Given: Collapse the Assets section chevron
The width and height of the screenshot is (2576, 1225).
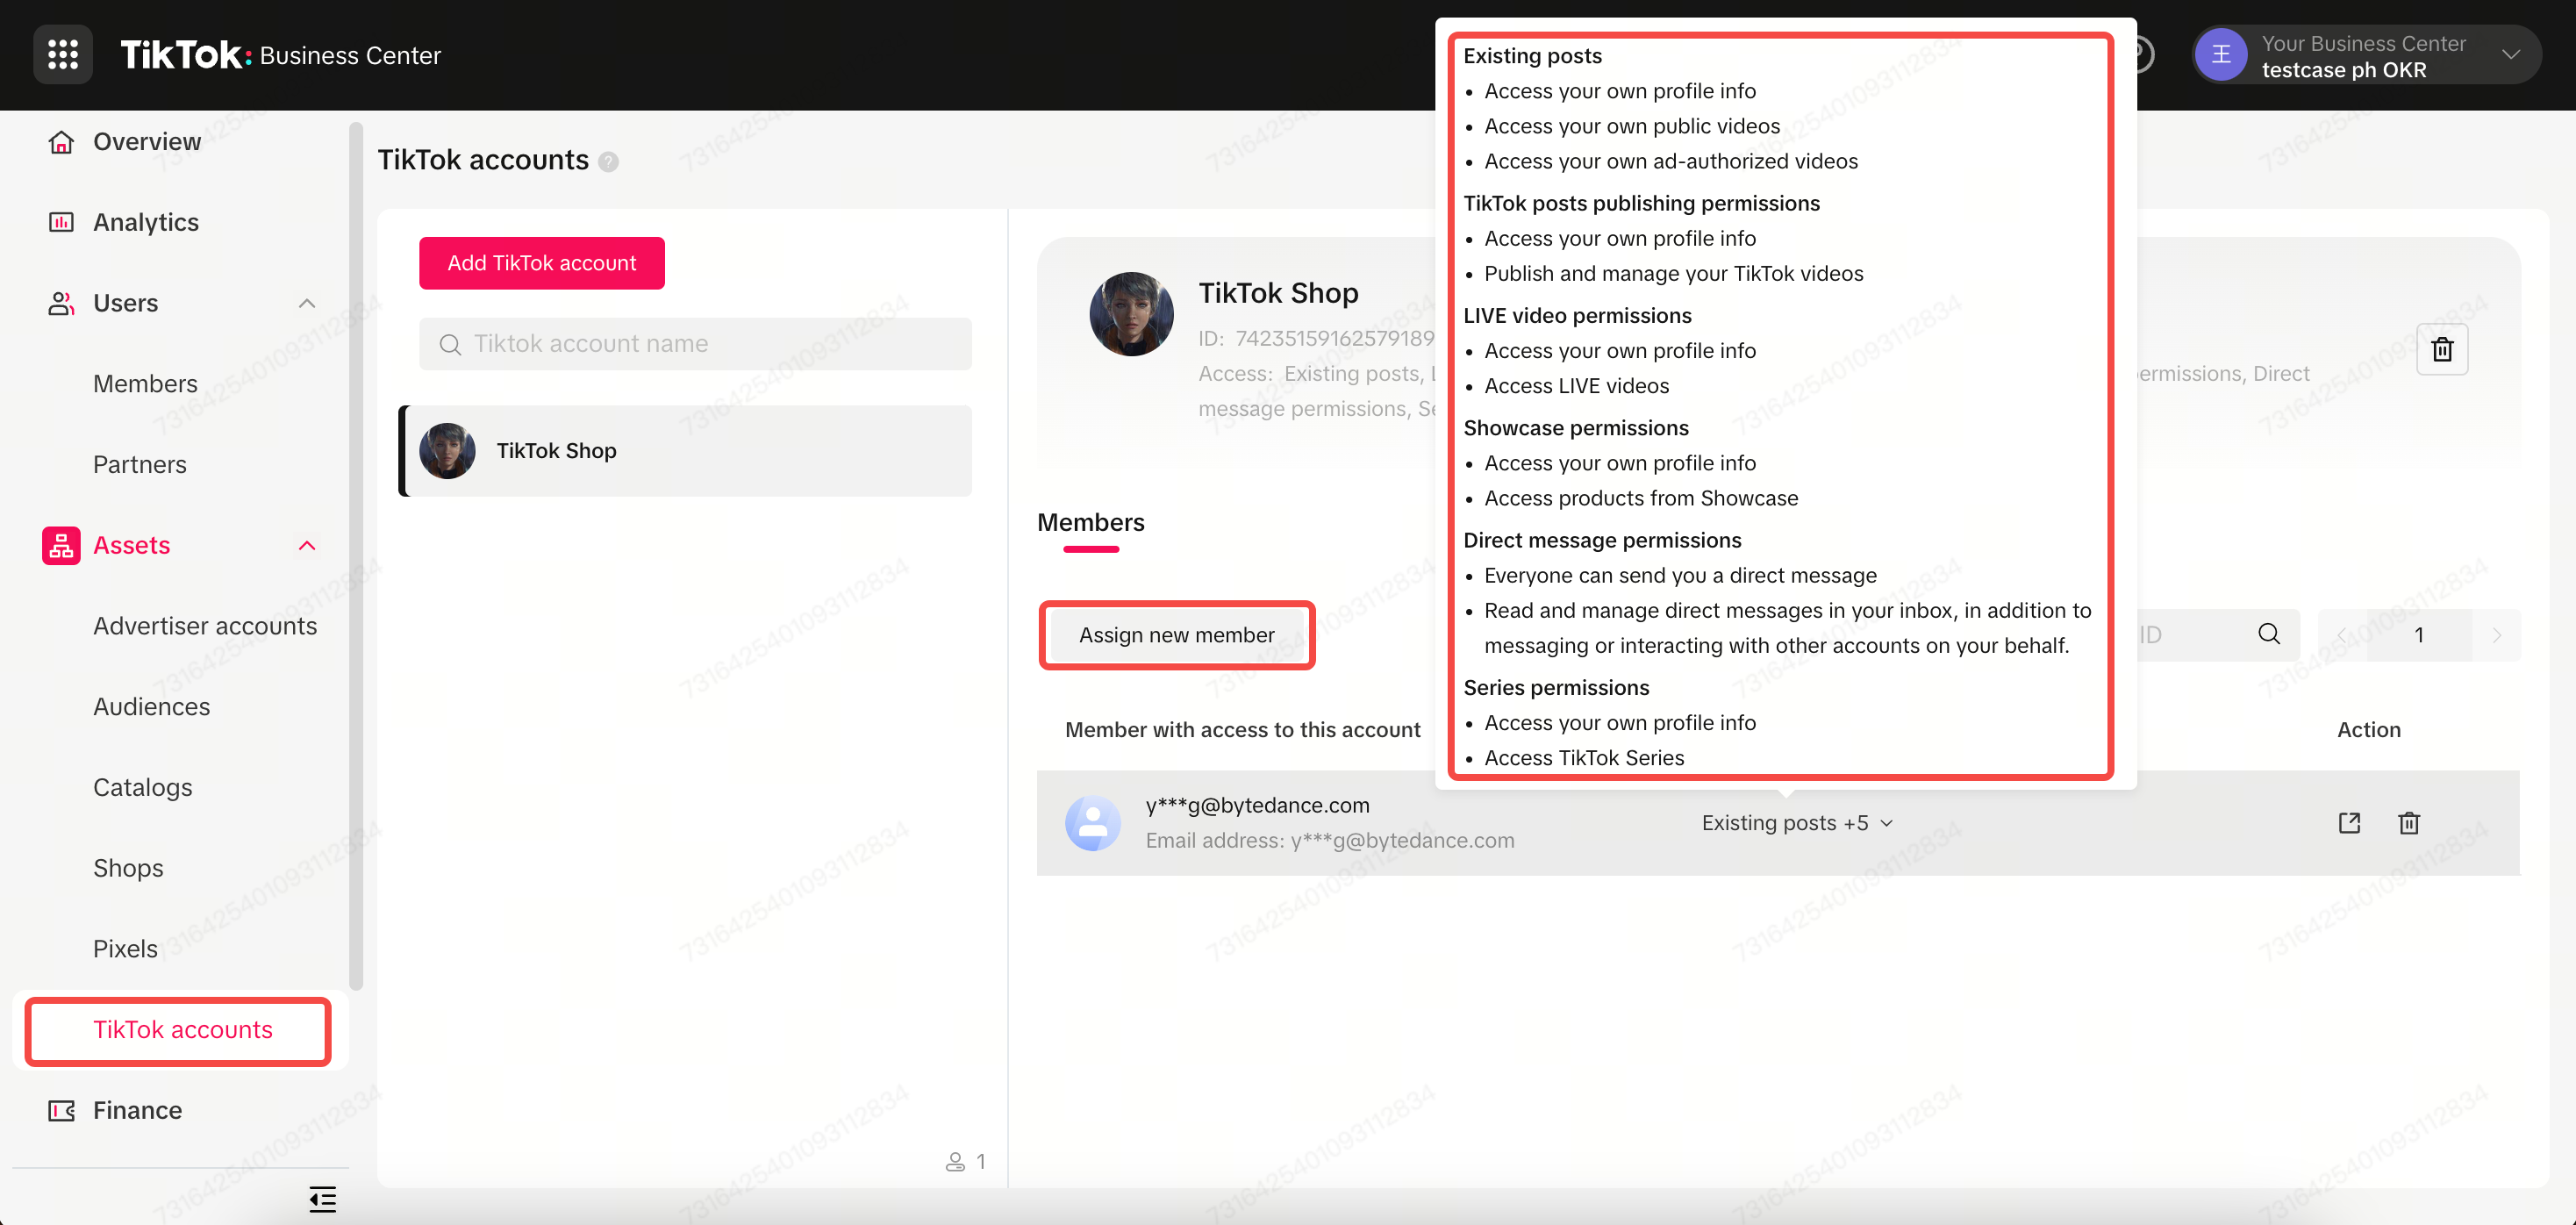Looking at the screenshot, I should pyautogui.click(x=307, y=545).
